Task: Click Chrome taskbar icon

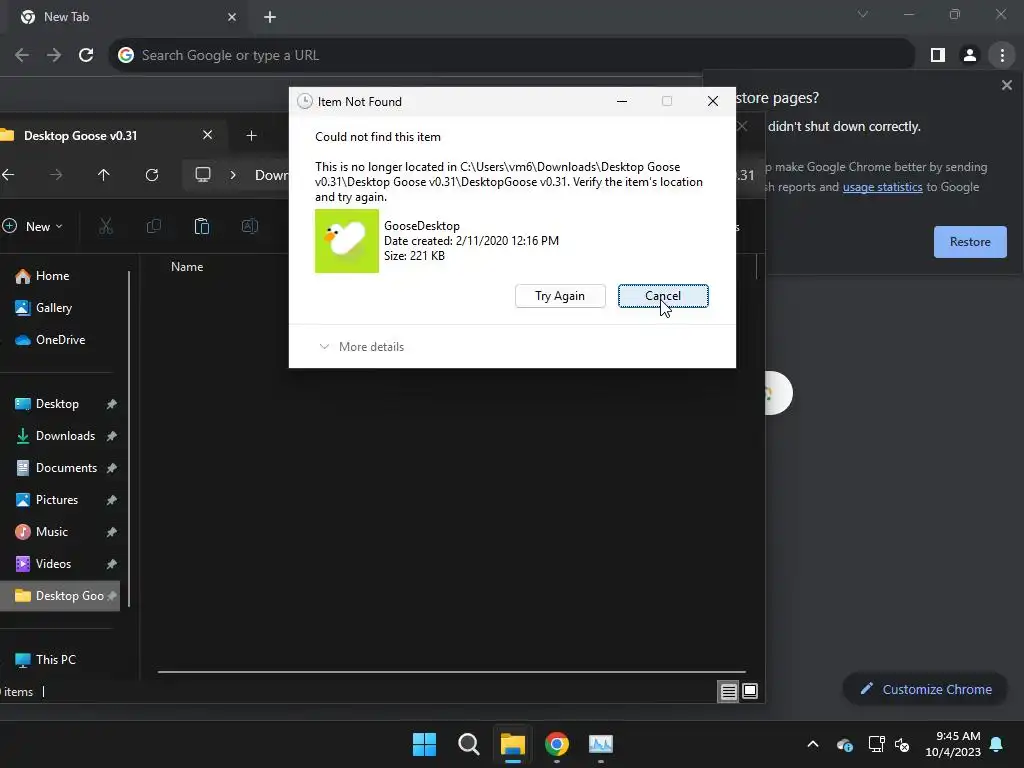Action: pos(556,744)
